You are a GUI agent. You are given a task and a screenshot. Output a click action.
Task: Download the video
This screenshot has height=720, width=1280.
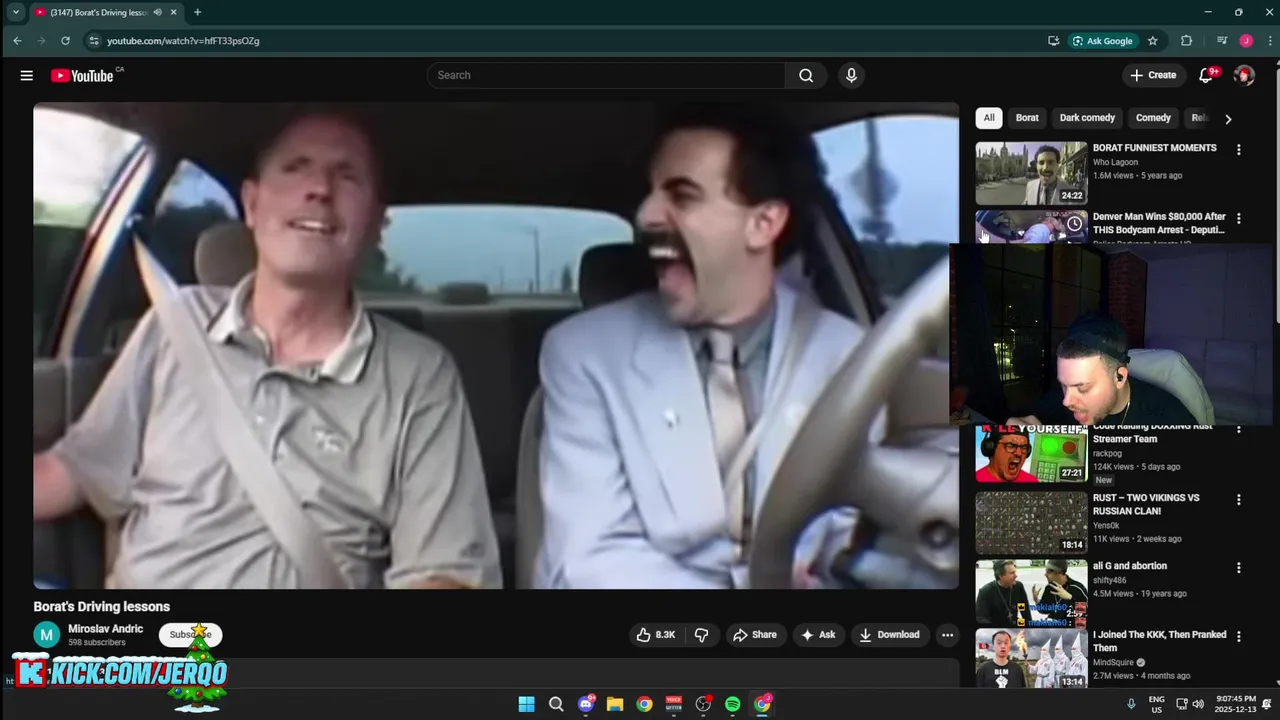pos(889,634)
